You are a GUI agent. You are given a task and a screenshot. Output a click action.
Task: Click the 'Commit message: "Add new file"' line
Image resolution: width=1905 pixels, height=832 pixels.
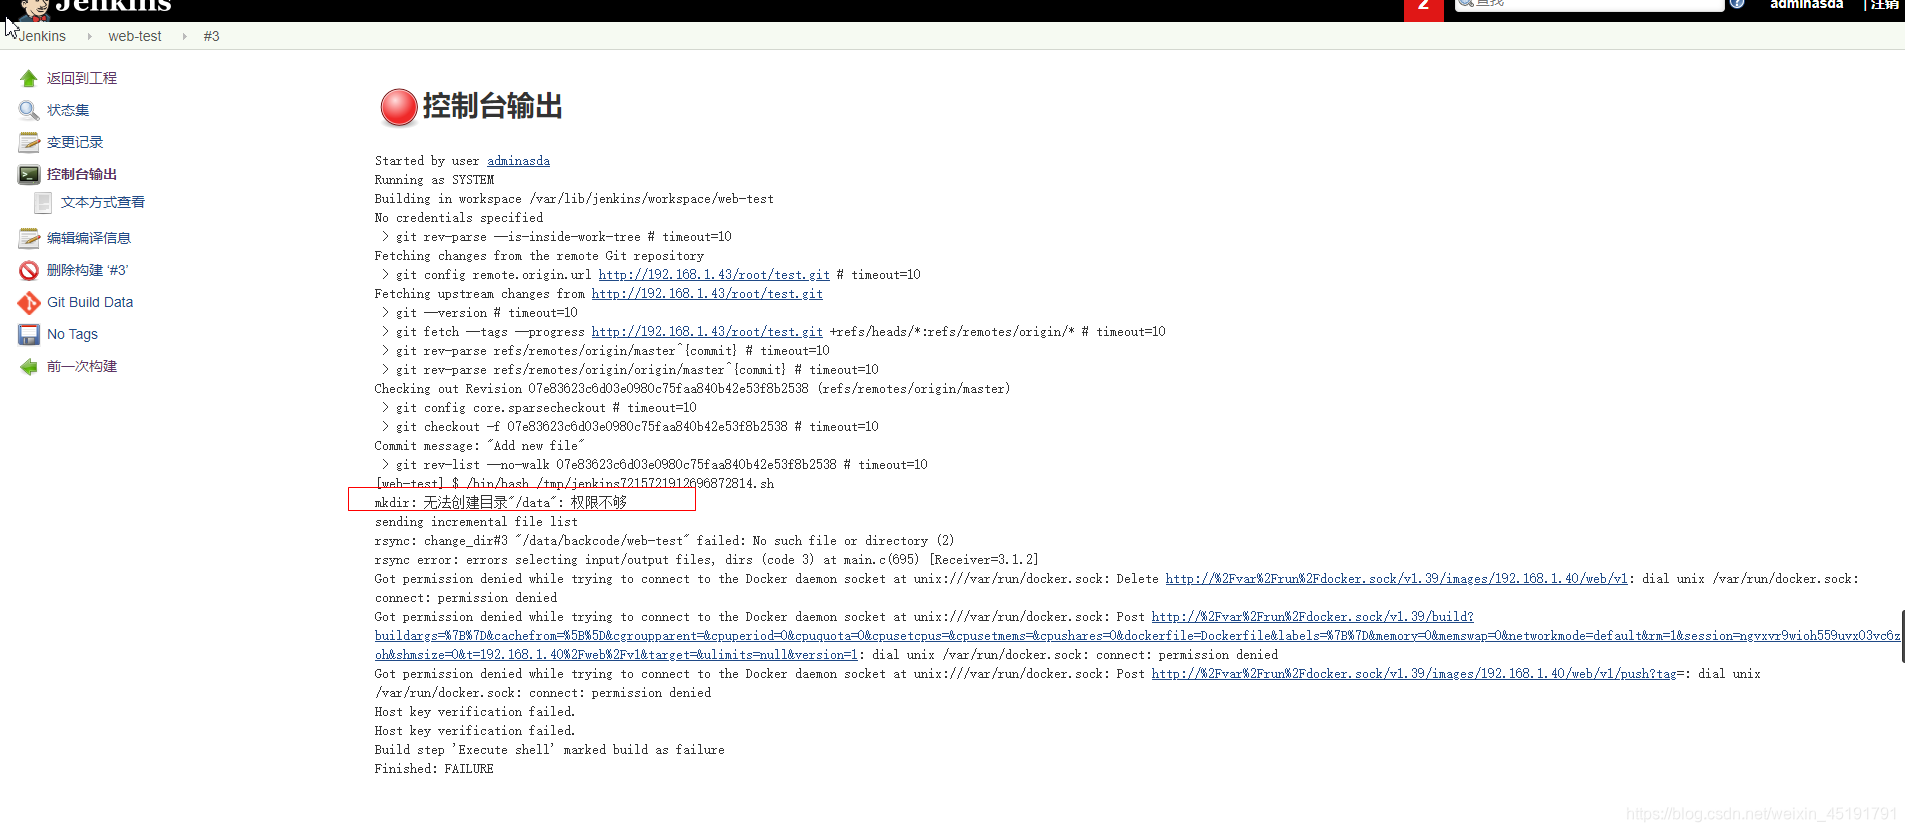coord(480,446)
